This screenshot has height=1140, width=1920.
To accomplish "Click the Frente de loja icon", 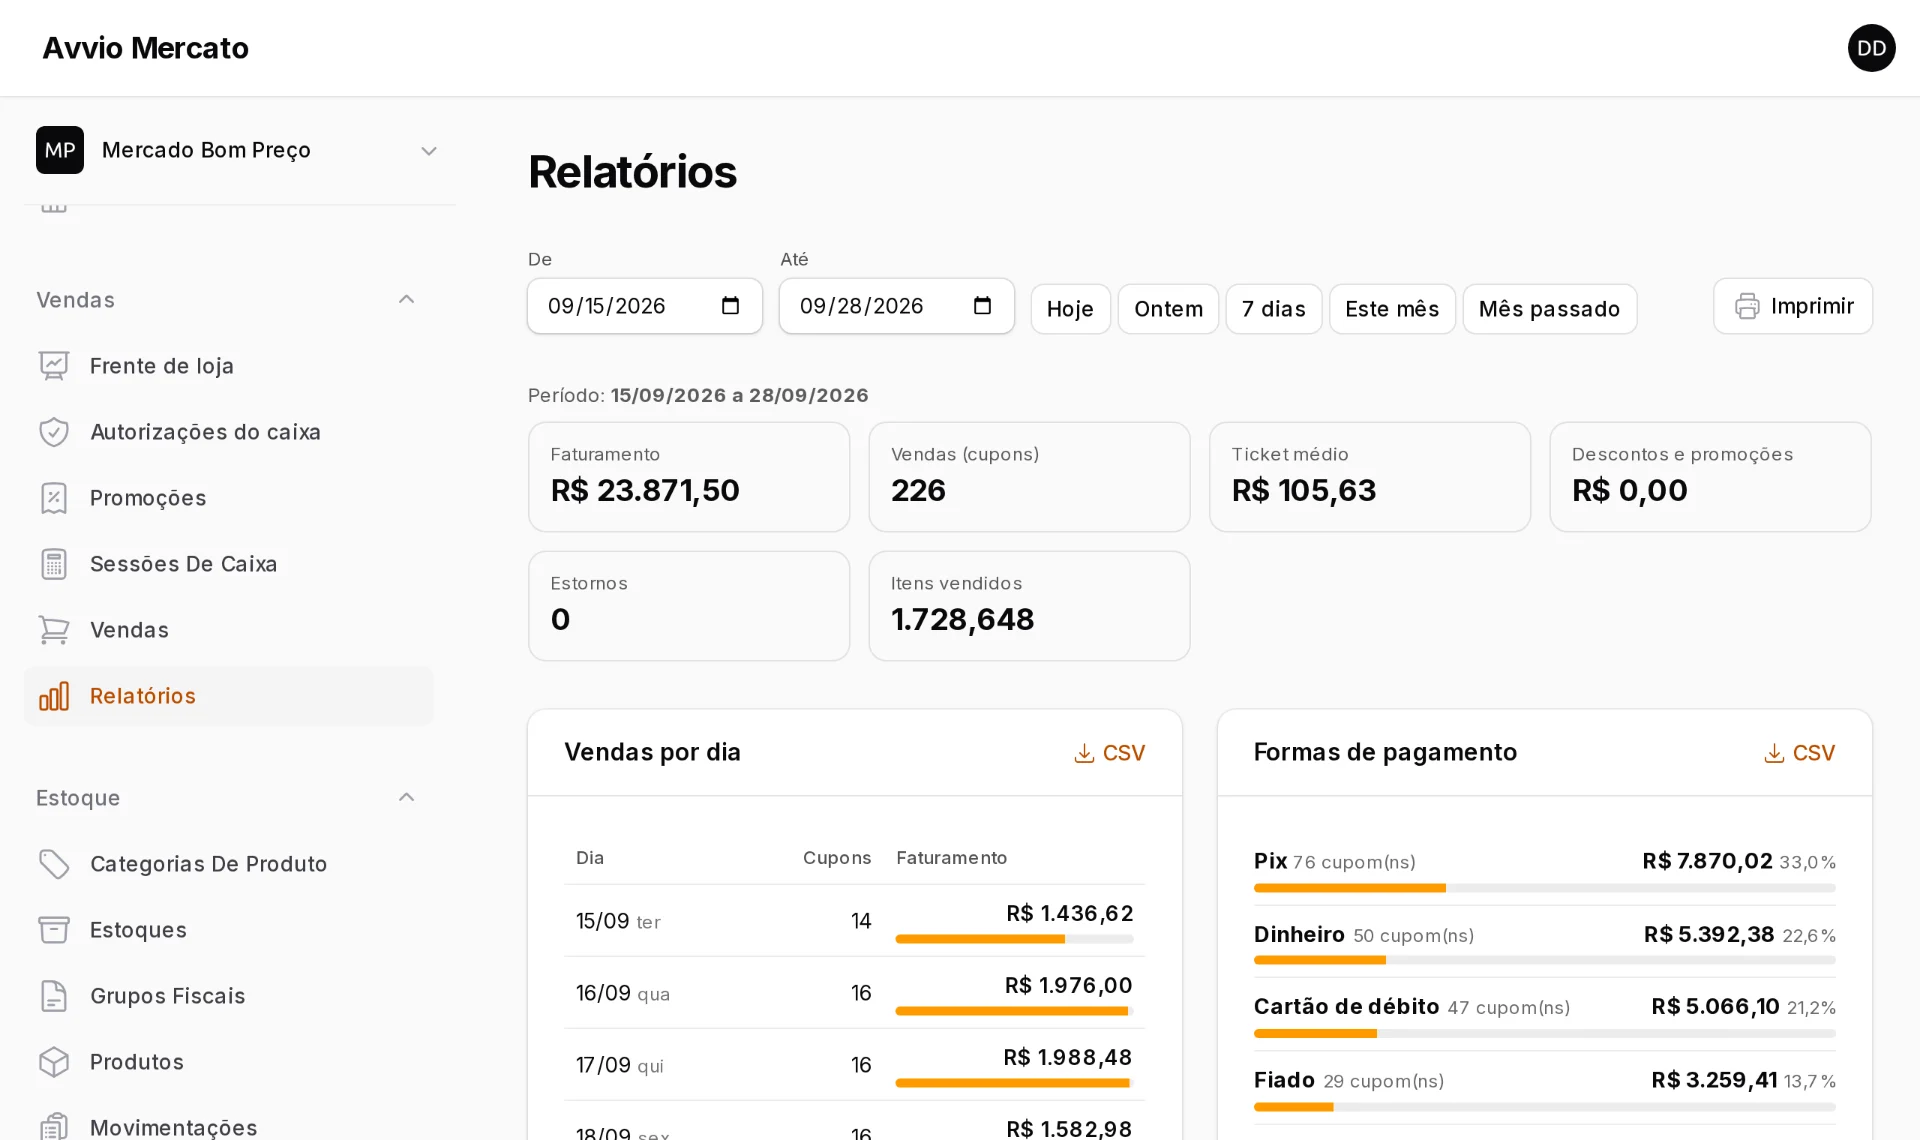I will (54, 366).
